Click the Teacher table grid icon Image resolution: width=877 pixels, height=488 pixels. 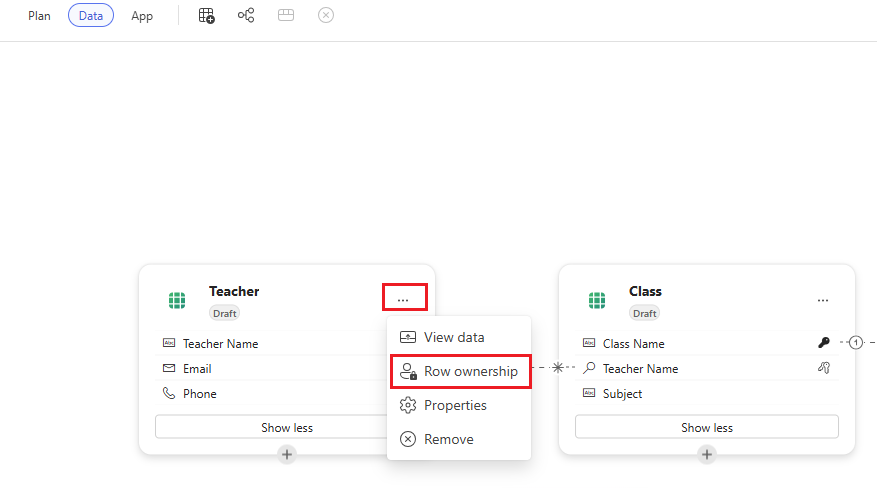coord(177,300)
